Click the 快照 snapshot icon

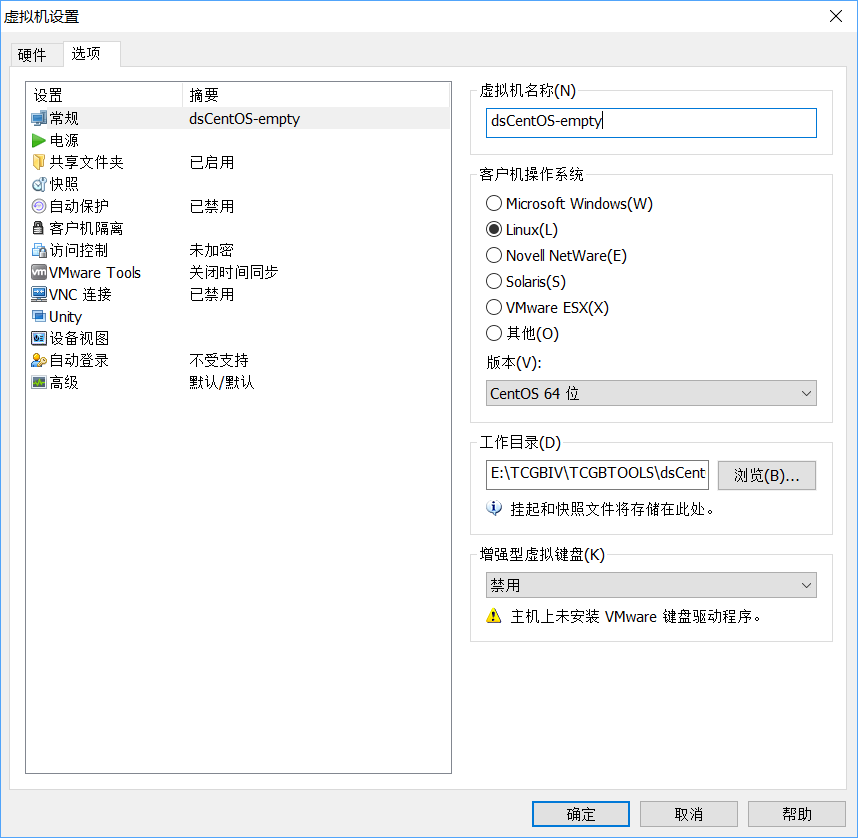[x=39, y=184]
